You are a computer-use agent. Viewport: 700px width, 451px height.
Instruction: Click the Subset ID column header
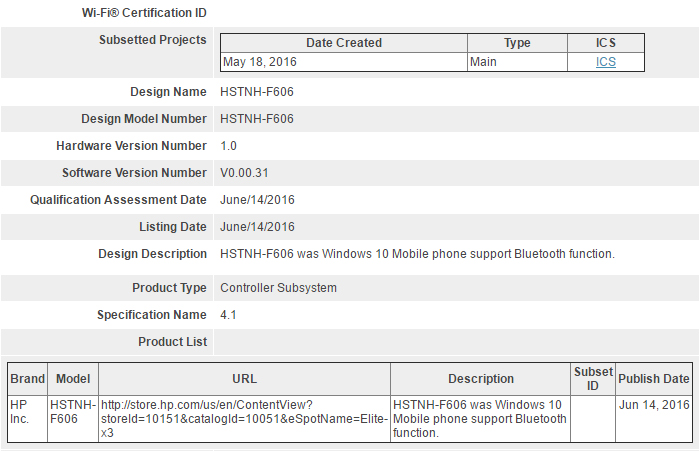click(593, 379)
